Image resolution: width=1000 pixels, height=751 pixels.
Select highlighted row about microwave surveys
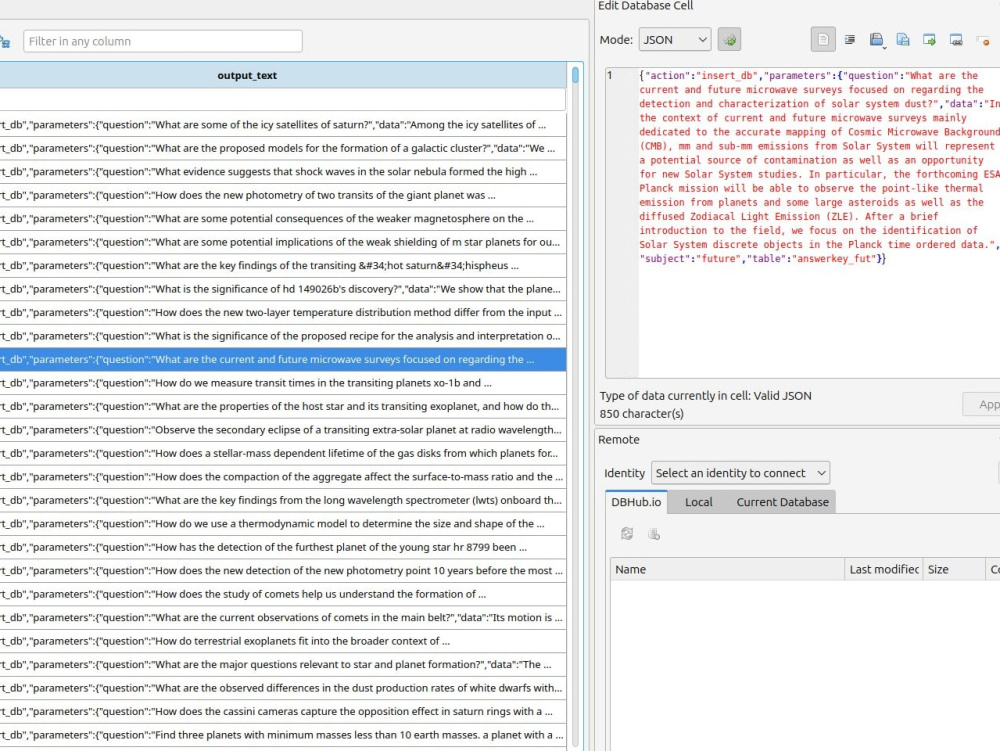pyautogui.click(x=283, y=360)
